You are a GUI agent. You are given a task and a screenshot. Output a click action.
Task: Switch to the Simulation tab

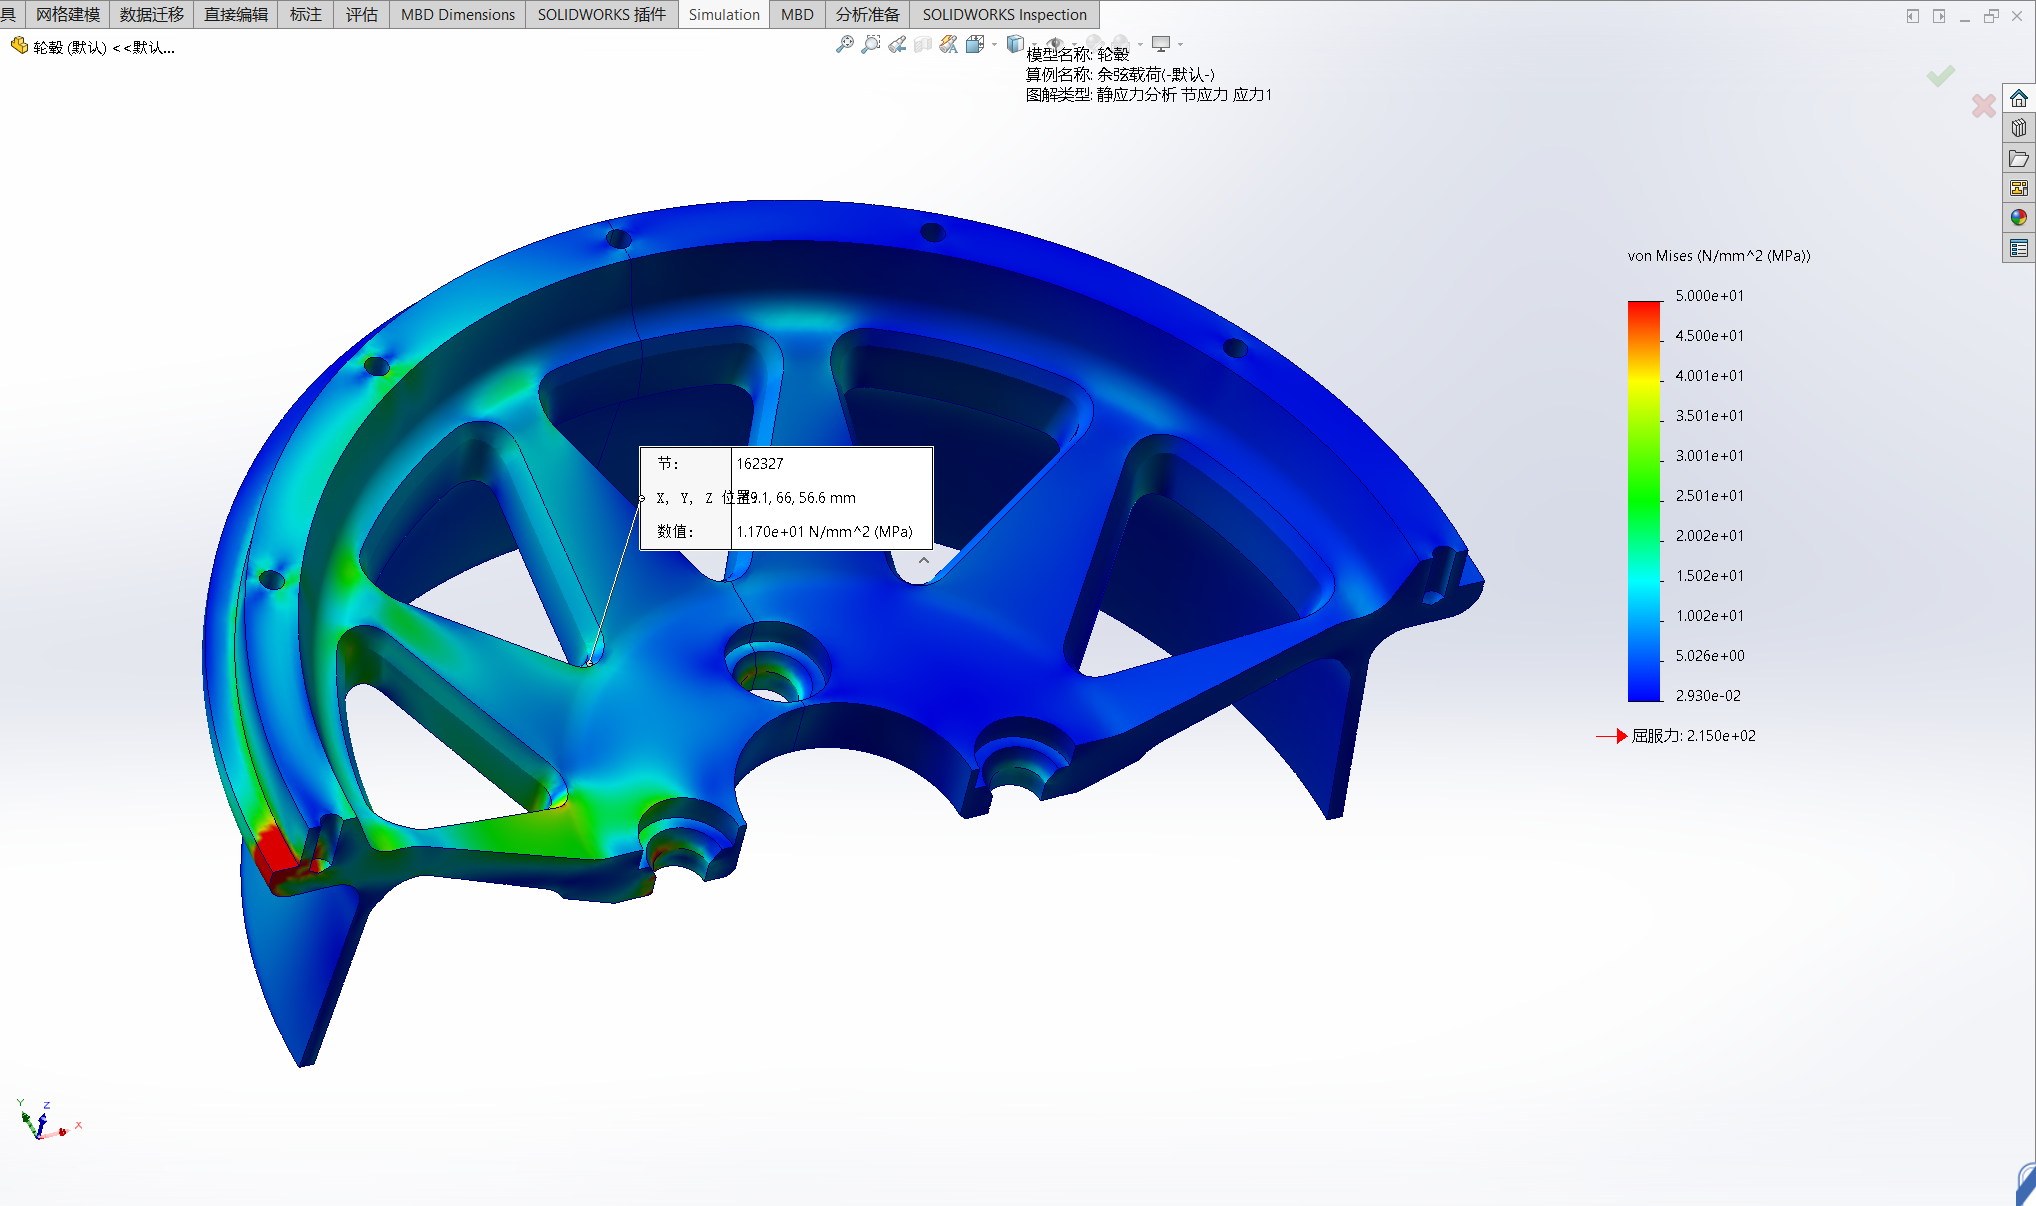click(724, 14)
